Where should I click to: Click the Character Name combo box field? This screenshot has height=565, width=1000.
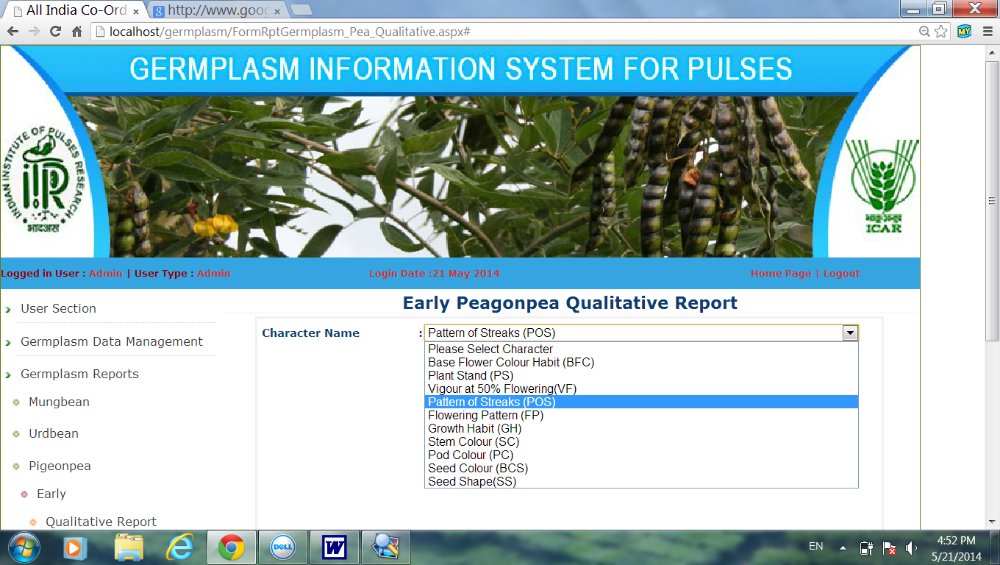coord(642,333)
